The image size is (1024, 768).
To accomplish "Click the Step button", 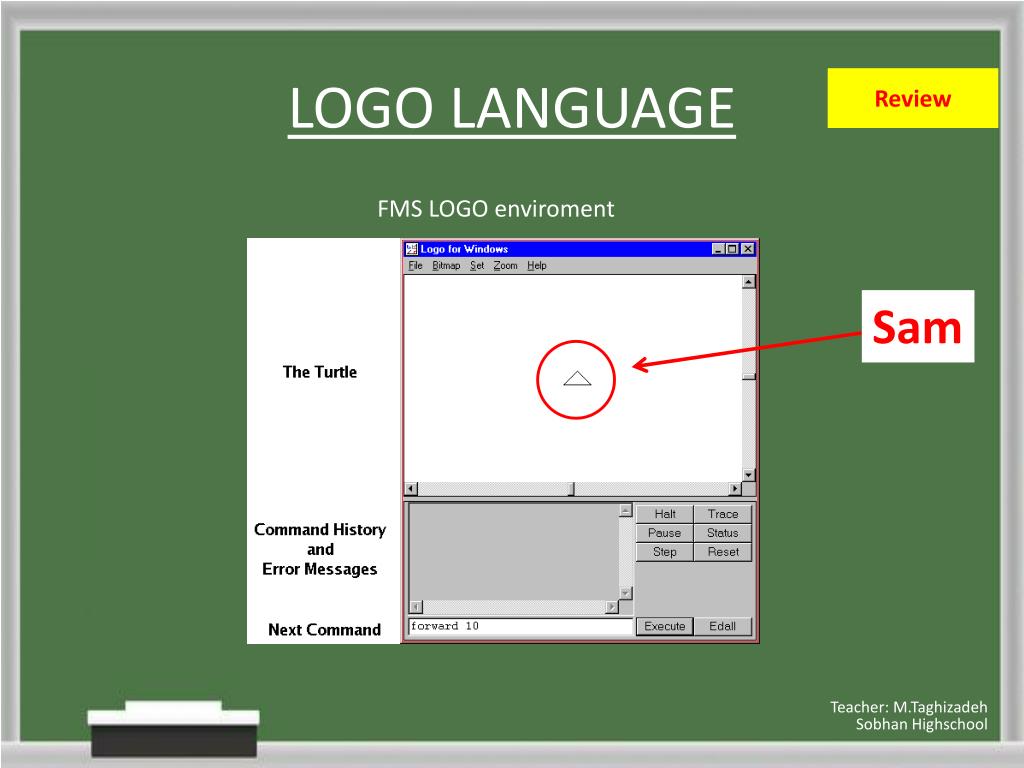I will pos(665,552).
